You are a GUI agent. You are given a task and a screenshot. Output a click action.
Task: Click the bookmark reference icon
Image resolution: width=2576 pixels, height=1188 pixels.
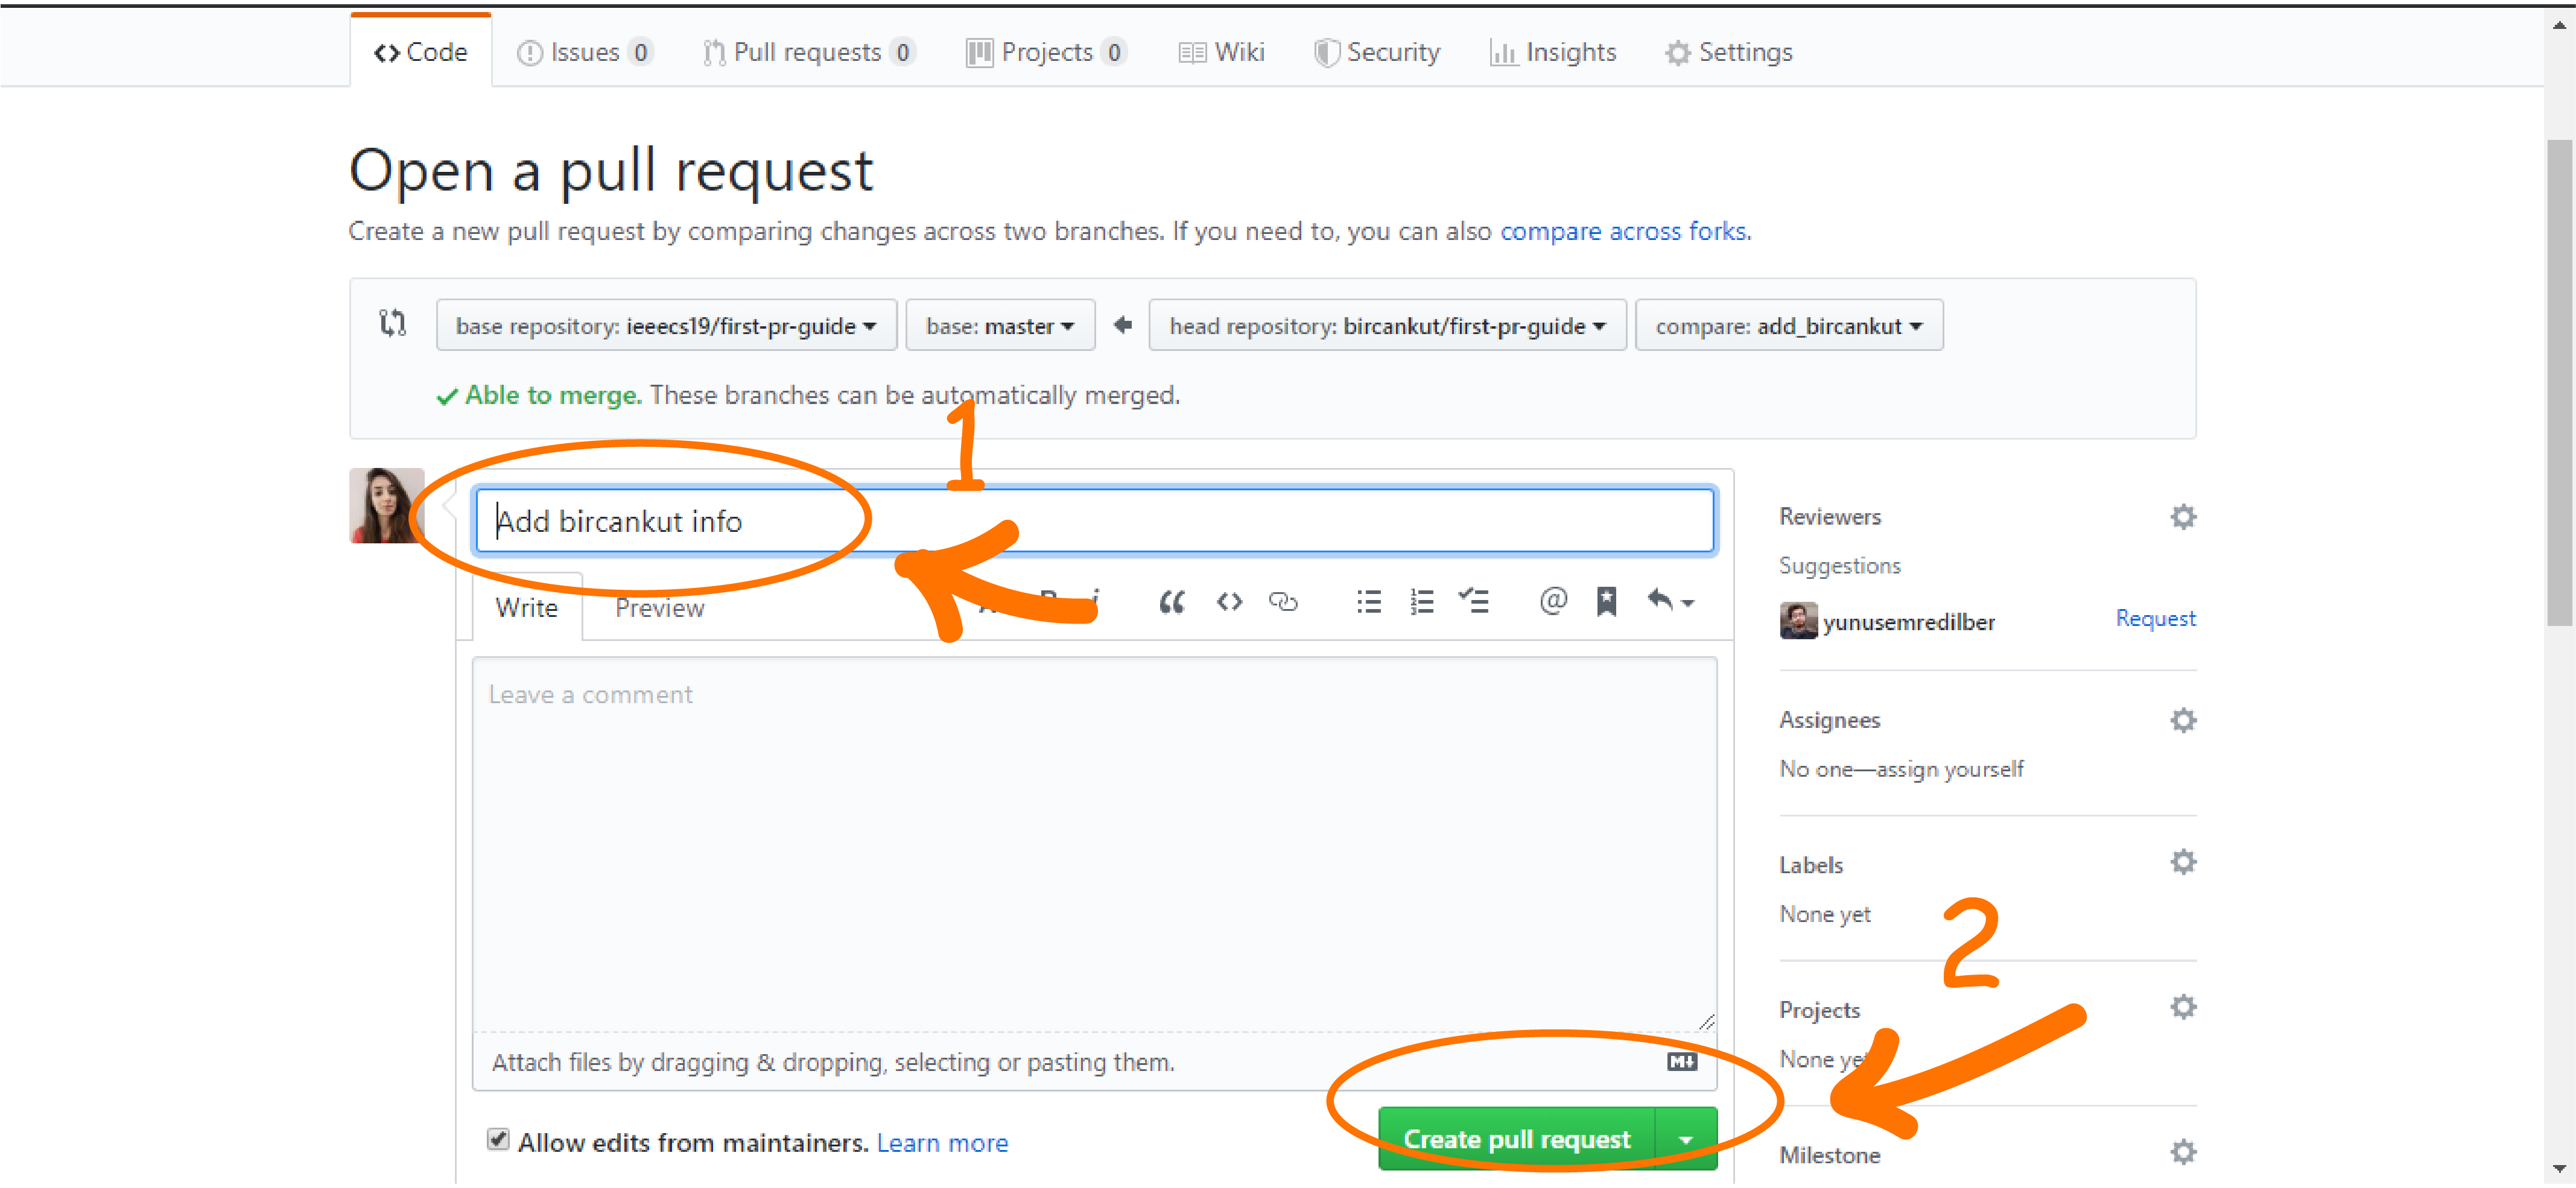point(1606,602)
